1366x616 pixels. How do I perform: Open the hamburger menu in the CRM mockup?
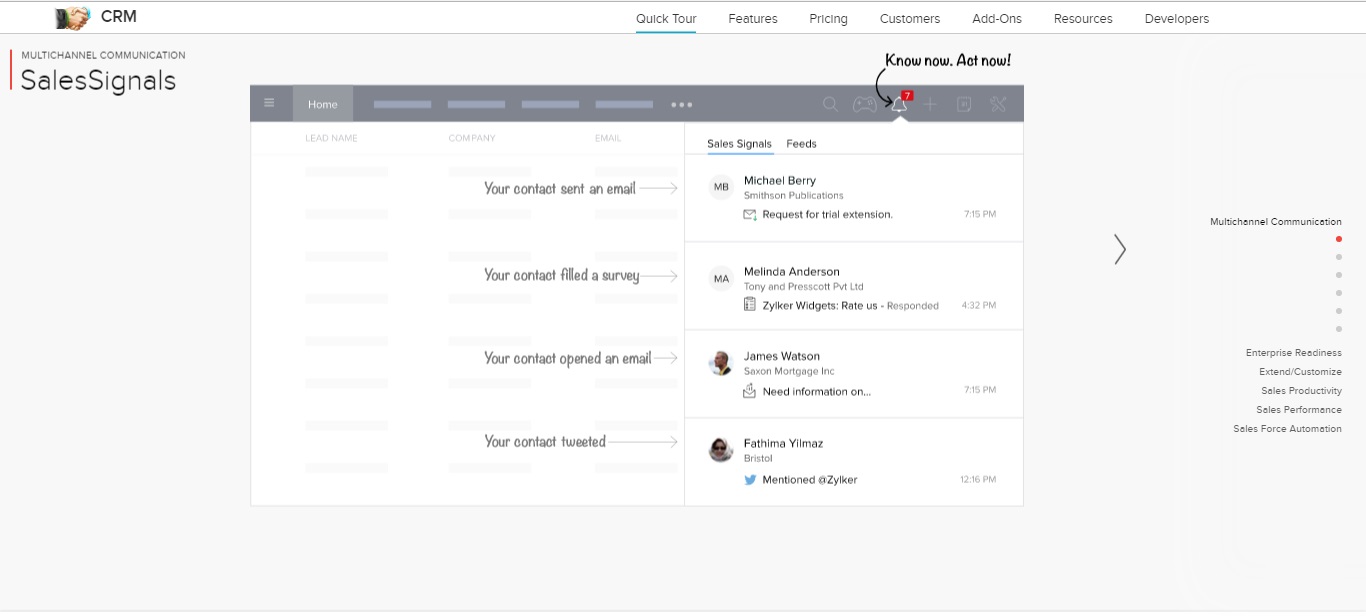(269, 103)
